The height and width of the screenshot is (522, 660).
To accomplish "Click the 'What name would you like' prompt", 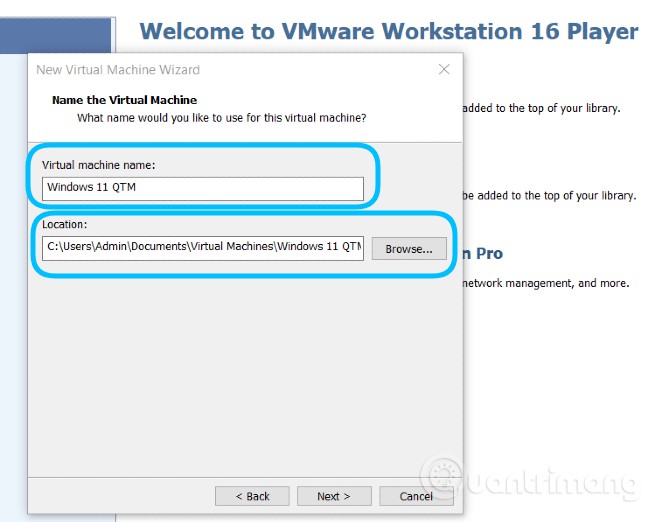I will [x=222, y=117].
